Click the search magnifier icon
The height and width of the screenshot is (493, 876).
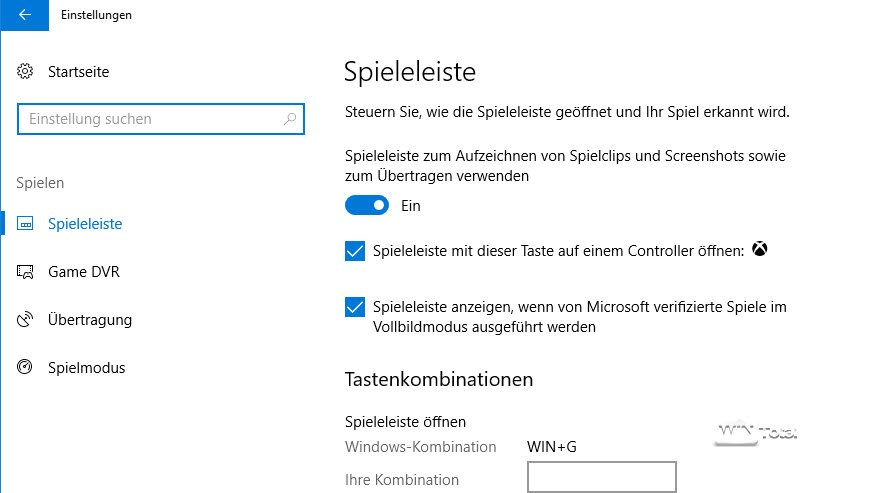click(x=290, y=119)
